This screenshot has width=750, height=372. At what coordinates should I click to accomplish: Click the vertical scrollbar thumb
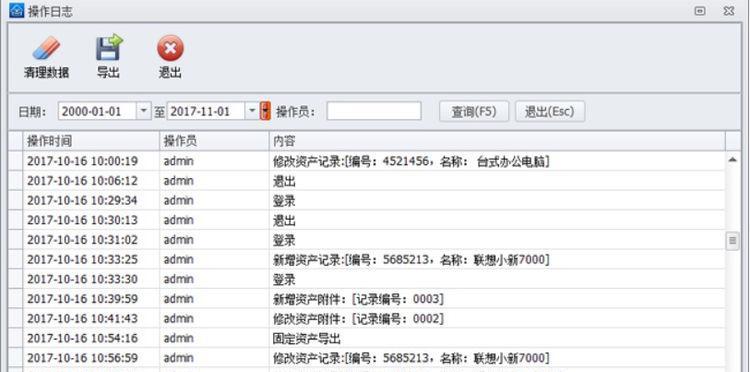point(732,241)
